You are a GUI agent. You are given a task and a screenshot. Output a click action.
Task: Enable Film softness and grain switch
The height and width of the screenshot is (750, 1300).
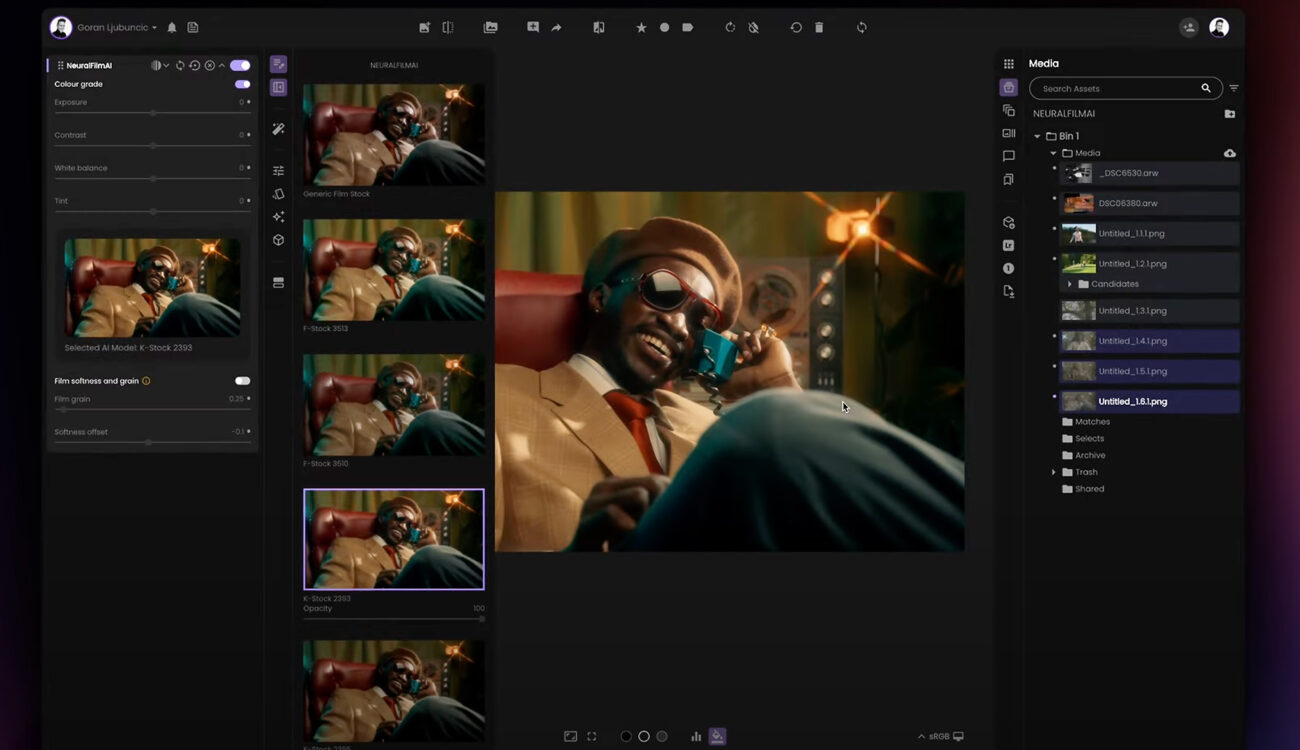point(242,381)
